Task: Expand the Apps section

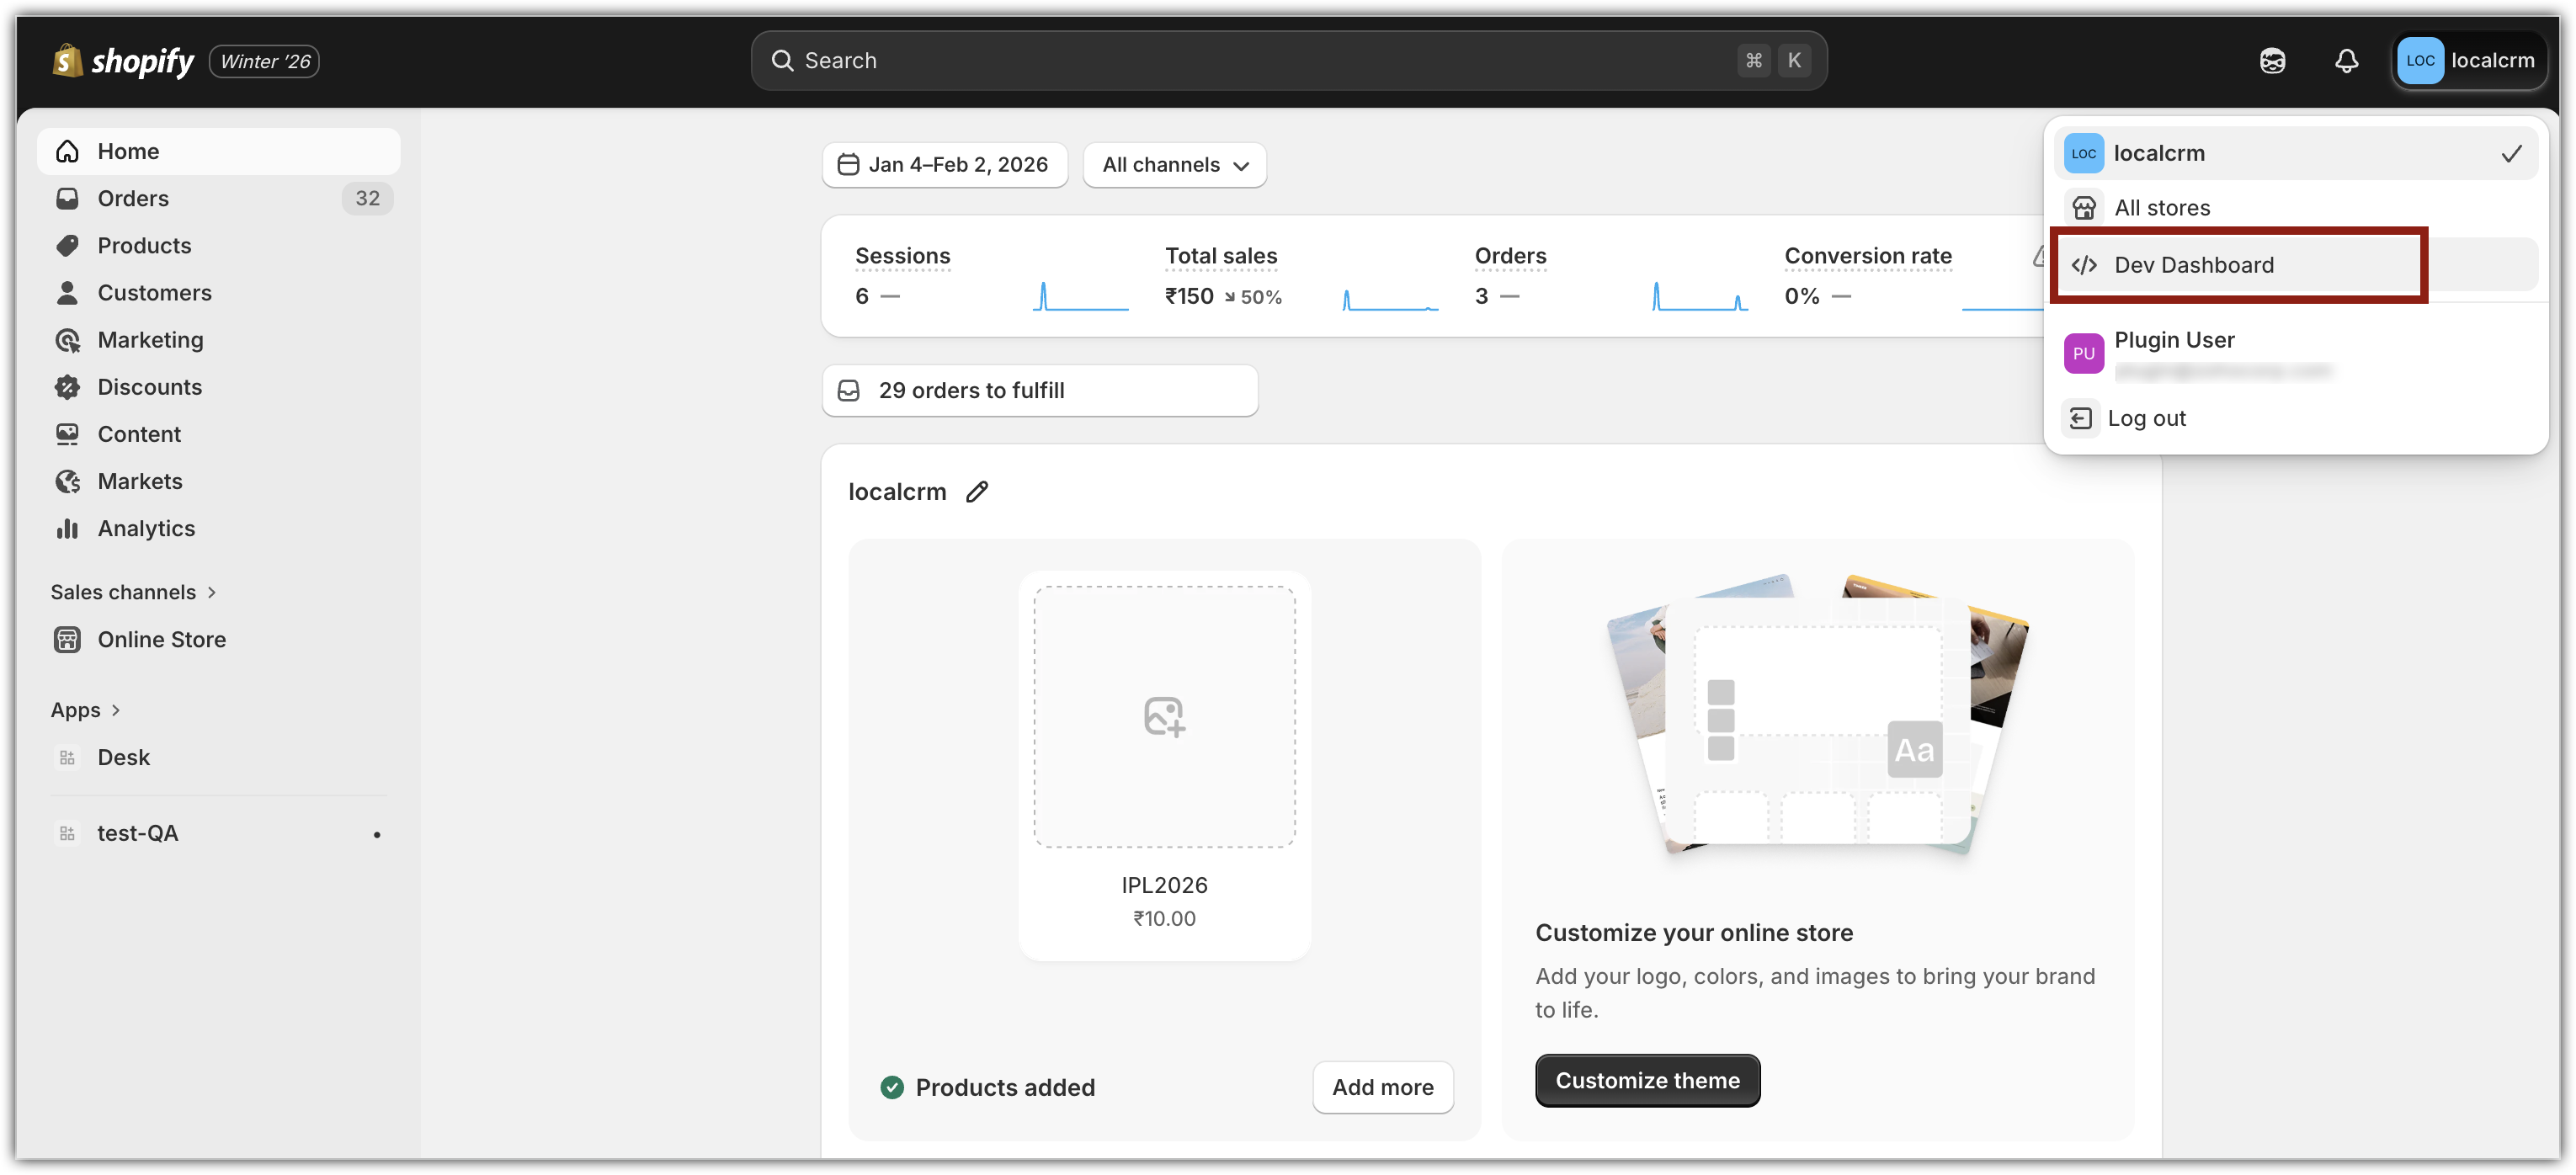Action: (86, 710)
